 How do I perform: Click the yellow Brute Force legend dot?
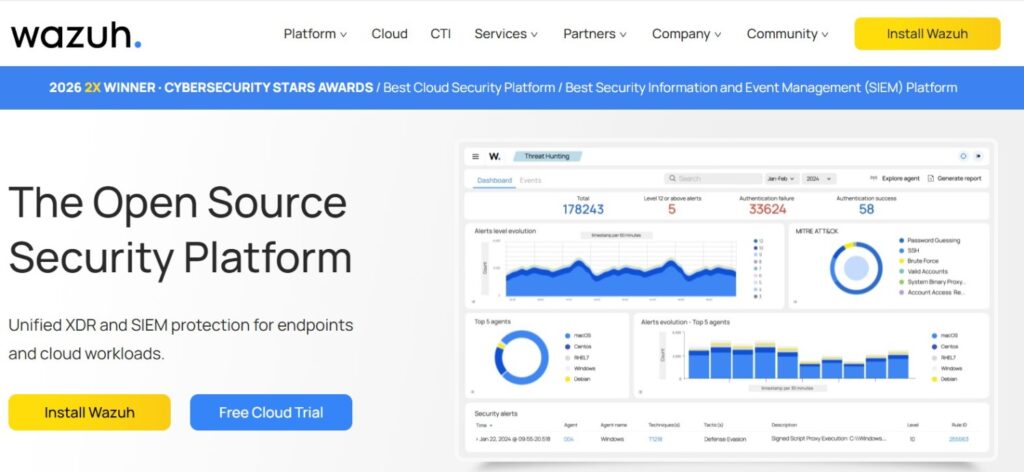click(x=902, y=261)
